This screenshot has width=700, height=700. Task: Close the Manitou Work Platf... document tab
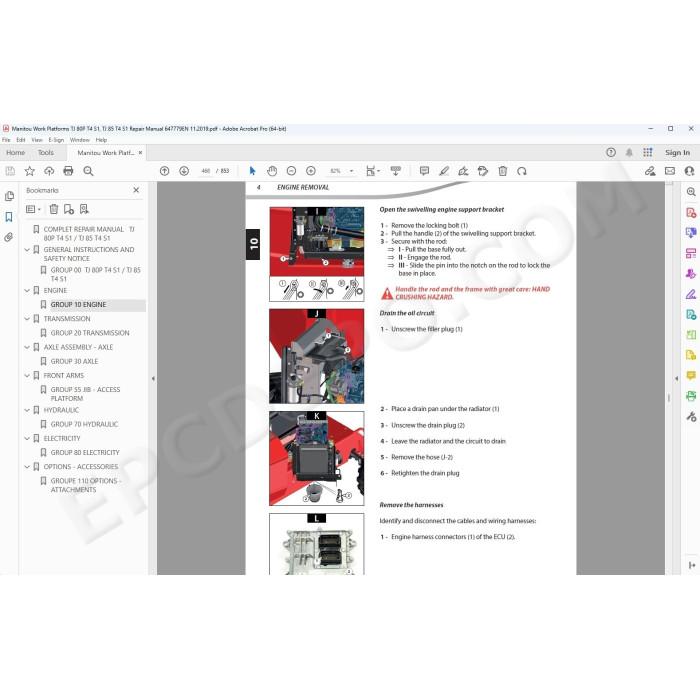click(x=140, y=153)
